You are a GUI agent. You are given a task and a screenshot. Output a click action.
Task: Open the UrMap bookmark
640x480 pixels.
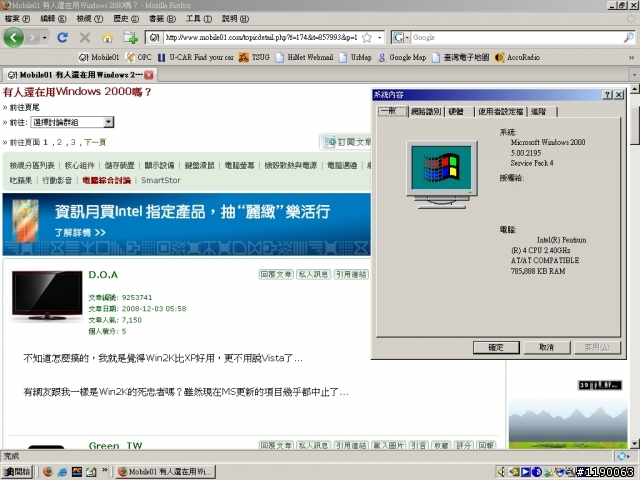pos(355,57)
